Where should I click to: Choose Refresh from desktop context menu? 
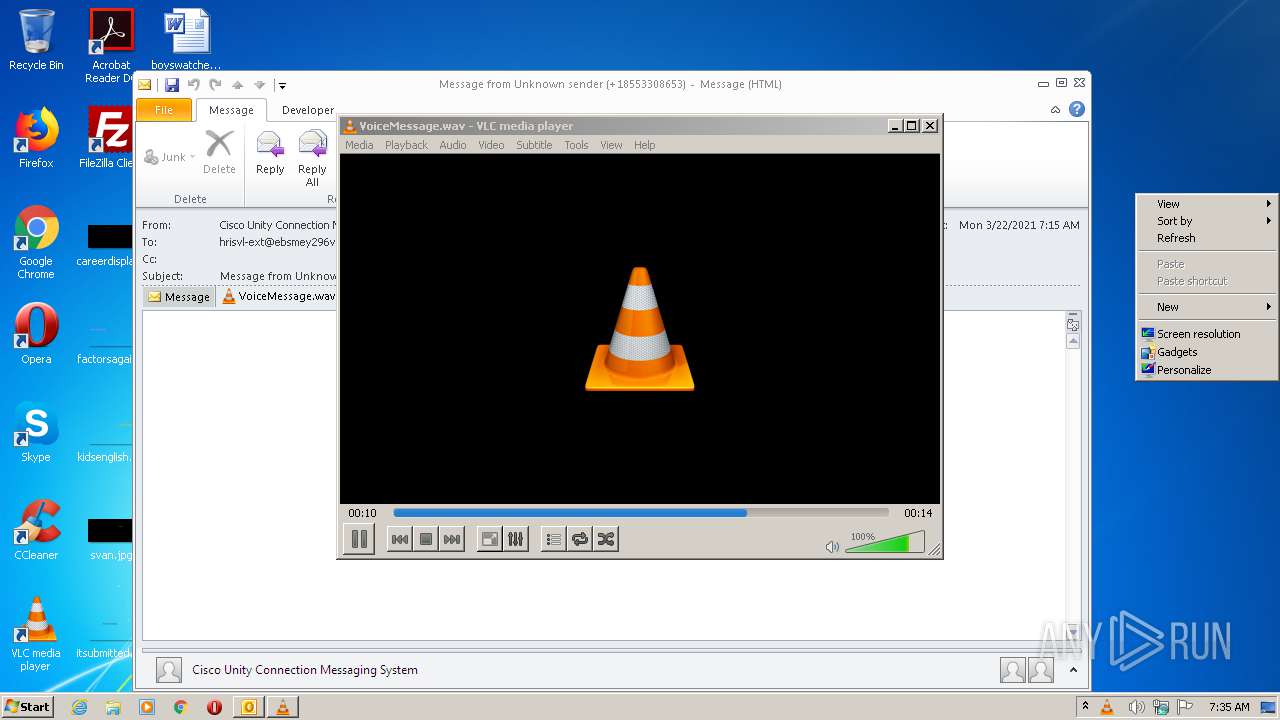point(1207,238)
